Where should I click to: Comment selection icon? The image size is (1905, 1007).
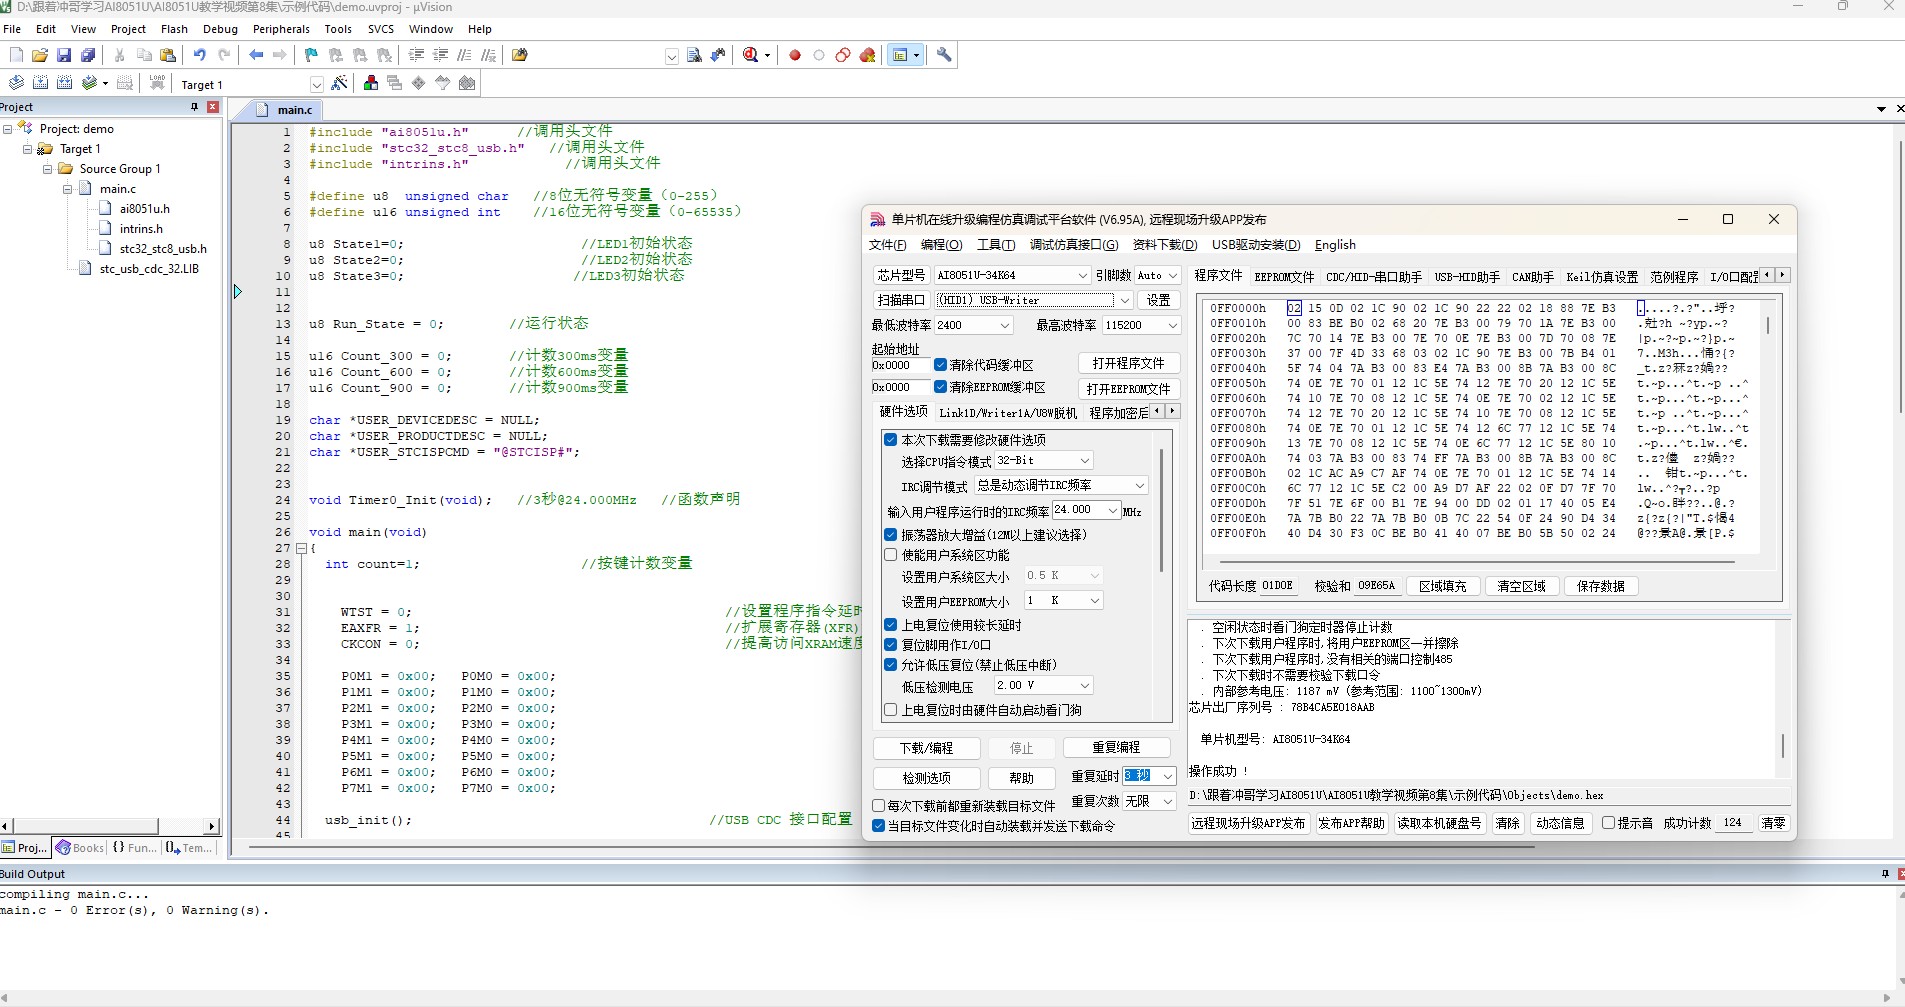[464, 55]
